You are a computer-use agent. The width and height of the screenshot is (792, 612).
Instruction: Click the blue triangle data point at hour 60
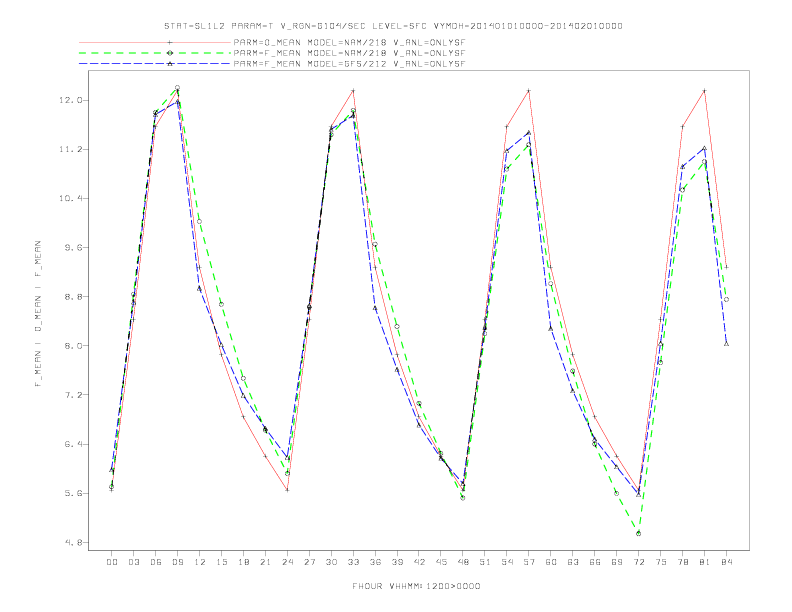tap(551, 329)
